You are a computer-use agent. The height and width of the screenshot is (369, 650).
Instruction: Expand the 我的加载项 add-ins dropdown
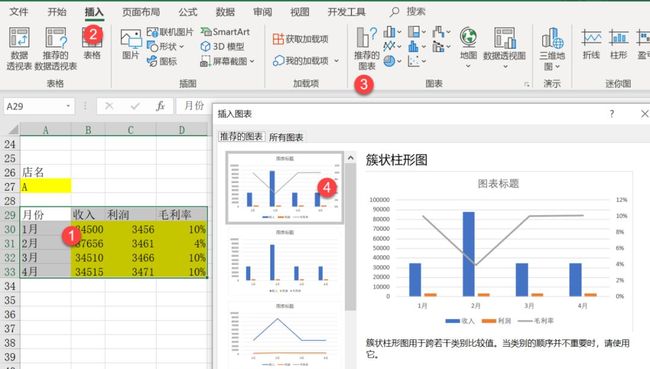point(337,61)
